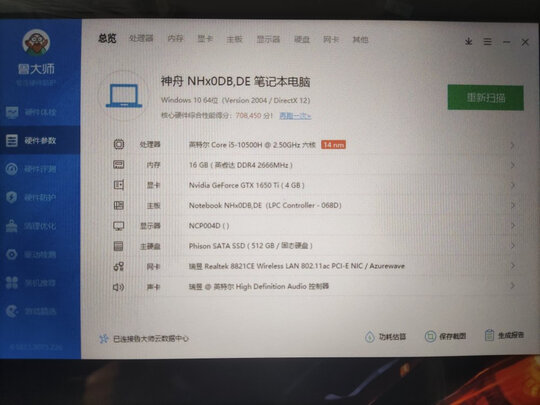Expand the 声卡 row chevron
Image resolution: width=540 pixels, height=405 pixels.
coord(513,285)
